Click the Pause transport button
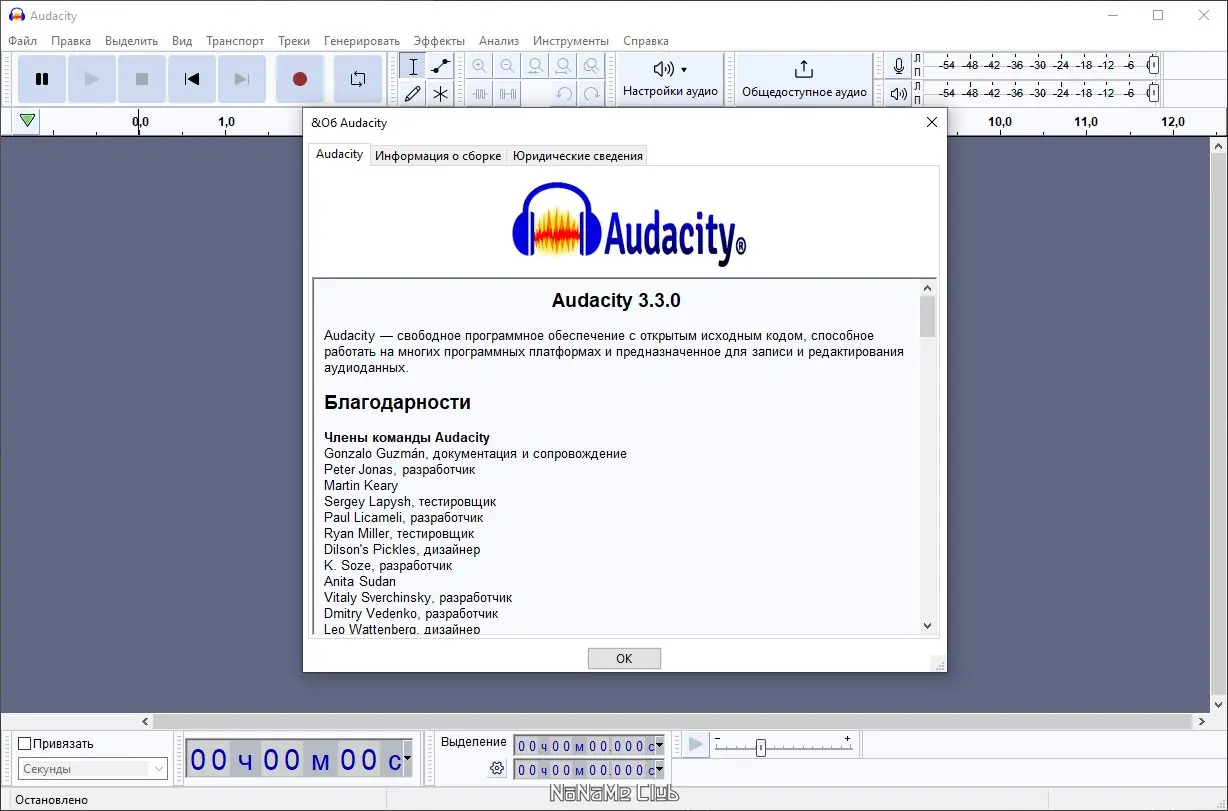The height and width of the screenshot is (811, 1228). coord(42,79)
